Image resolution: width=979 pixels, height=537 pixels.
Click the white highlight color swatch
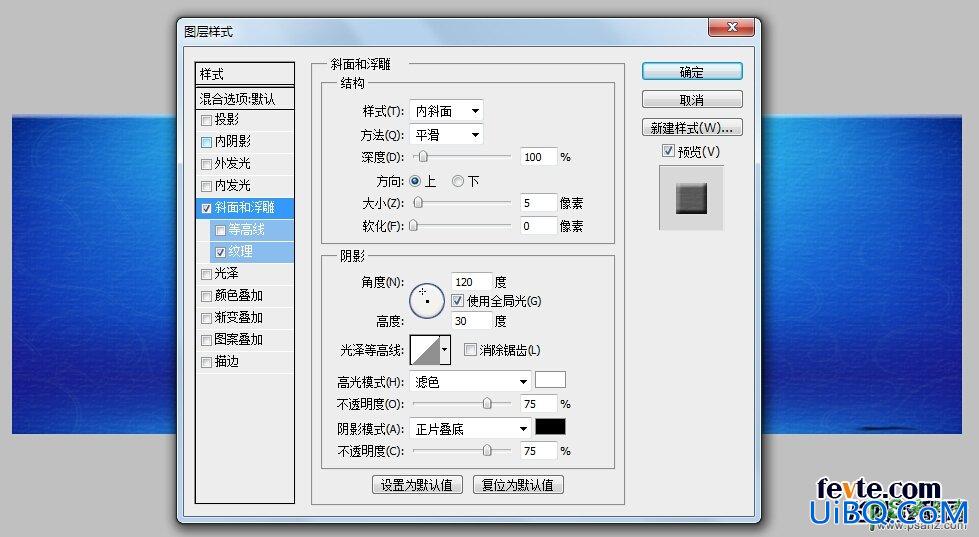[x=551, y=380]
